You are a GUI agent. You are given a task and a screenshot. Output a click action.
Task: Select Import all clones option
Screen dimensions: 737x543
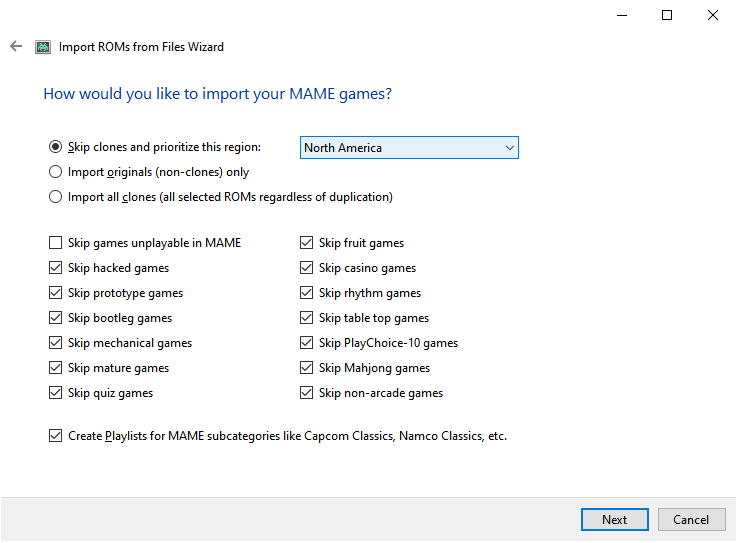coord(55,197)
